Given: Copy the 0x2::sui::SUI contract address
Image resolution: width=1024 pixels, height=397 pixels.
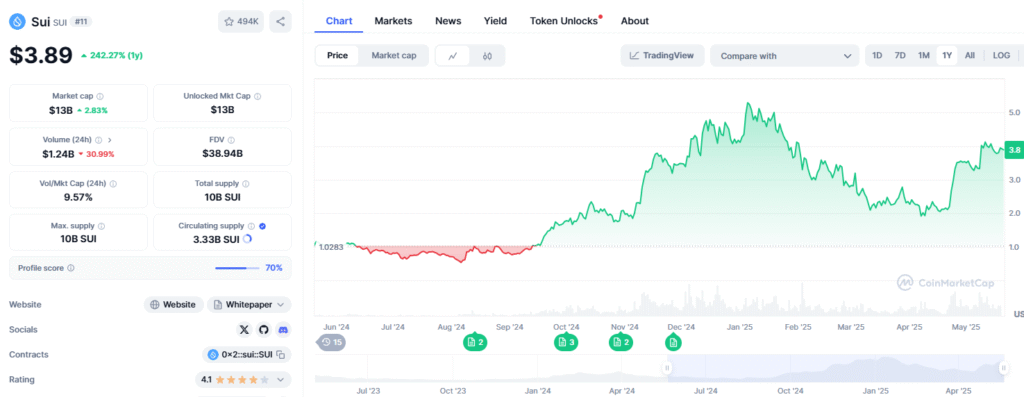Looking at the screenshot, I should pos(281,355).
